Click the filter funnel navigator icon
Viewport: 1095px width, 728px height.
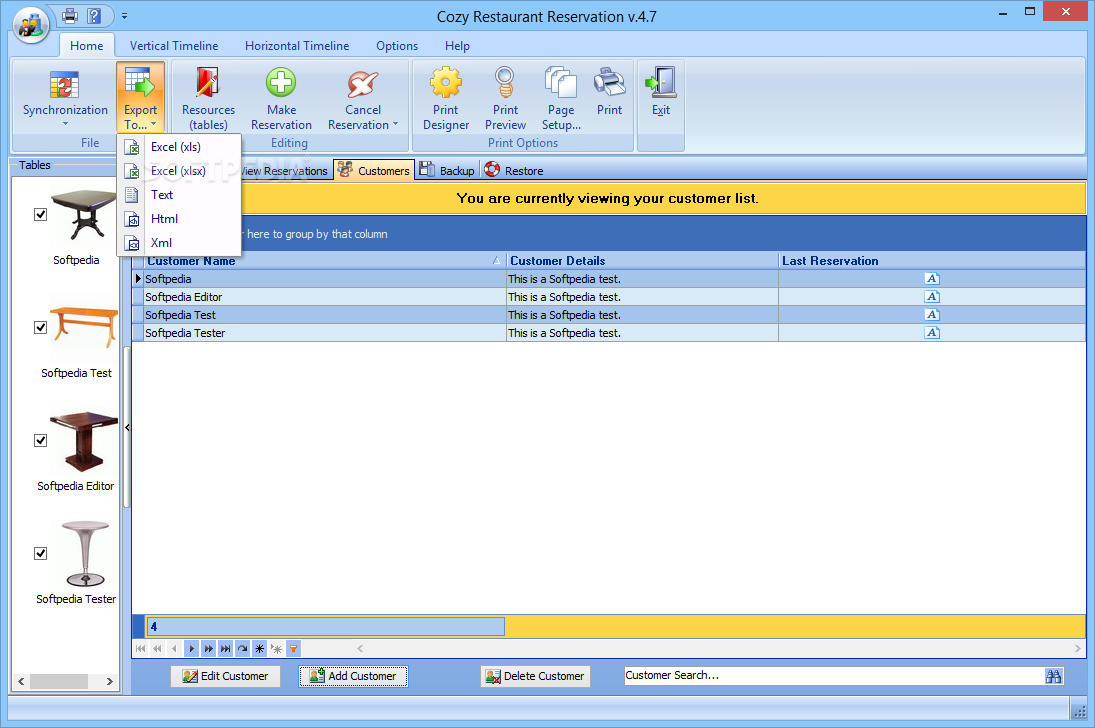tap(293, 648)
